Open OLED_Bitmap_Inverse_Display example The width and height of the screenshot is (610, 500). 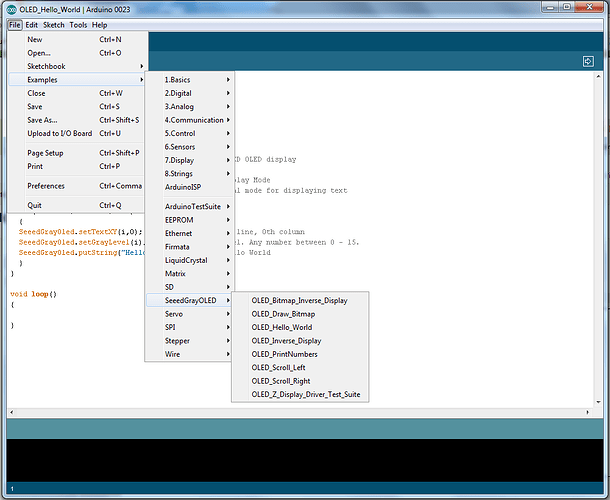tap(300, 300)
